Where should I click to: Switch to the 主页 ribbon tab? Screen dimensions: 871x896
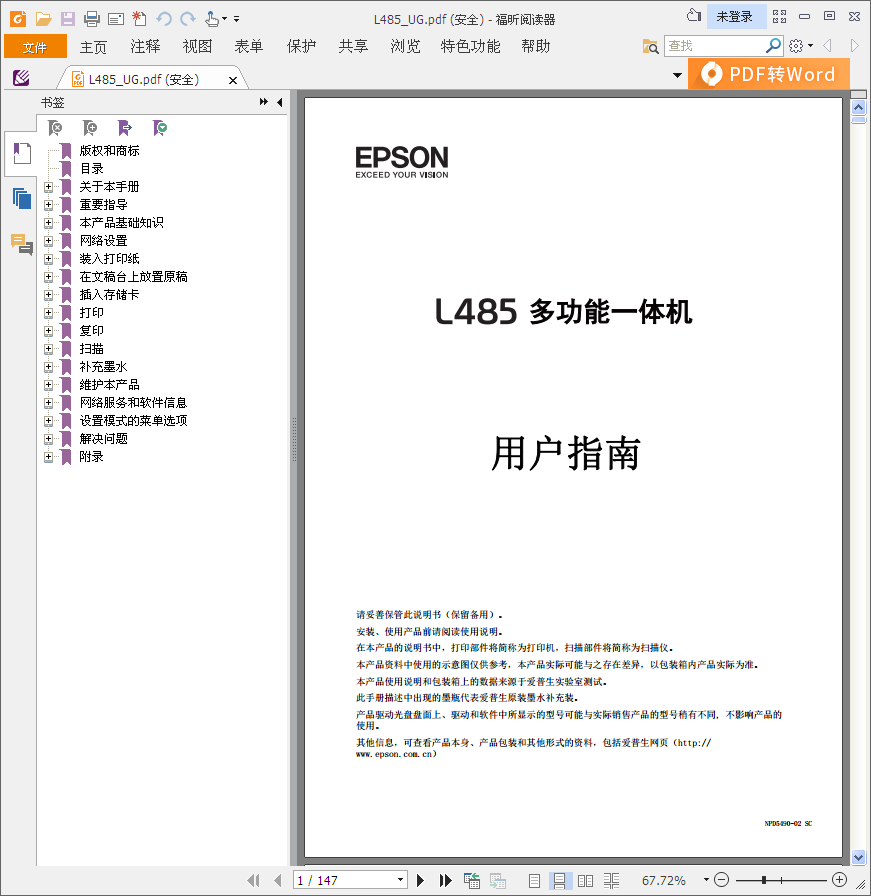(93, 47)
